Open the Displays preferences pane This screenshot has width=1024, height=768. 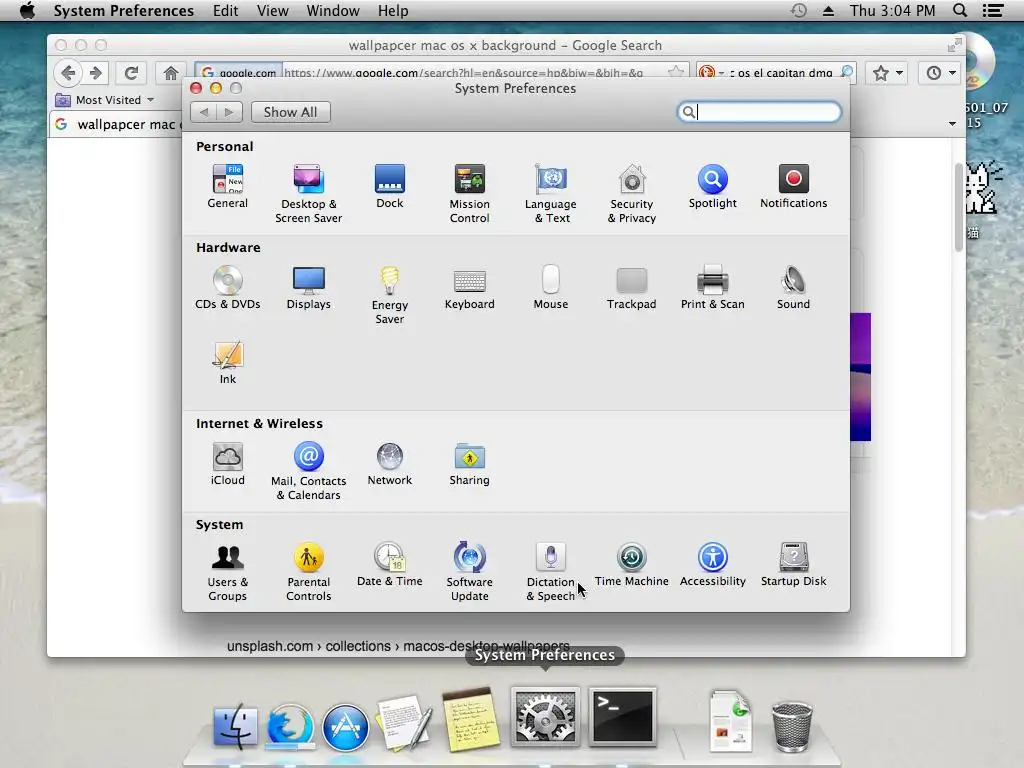(x=308, y=287)
